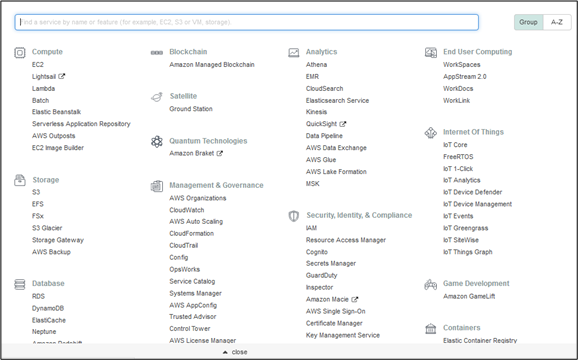Image resolution: width=578 pixels, height=360 pixels.
Task: Open Athena
Action: pyautogui.click(x=316, y=64)
